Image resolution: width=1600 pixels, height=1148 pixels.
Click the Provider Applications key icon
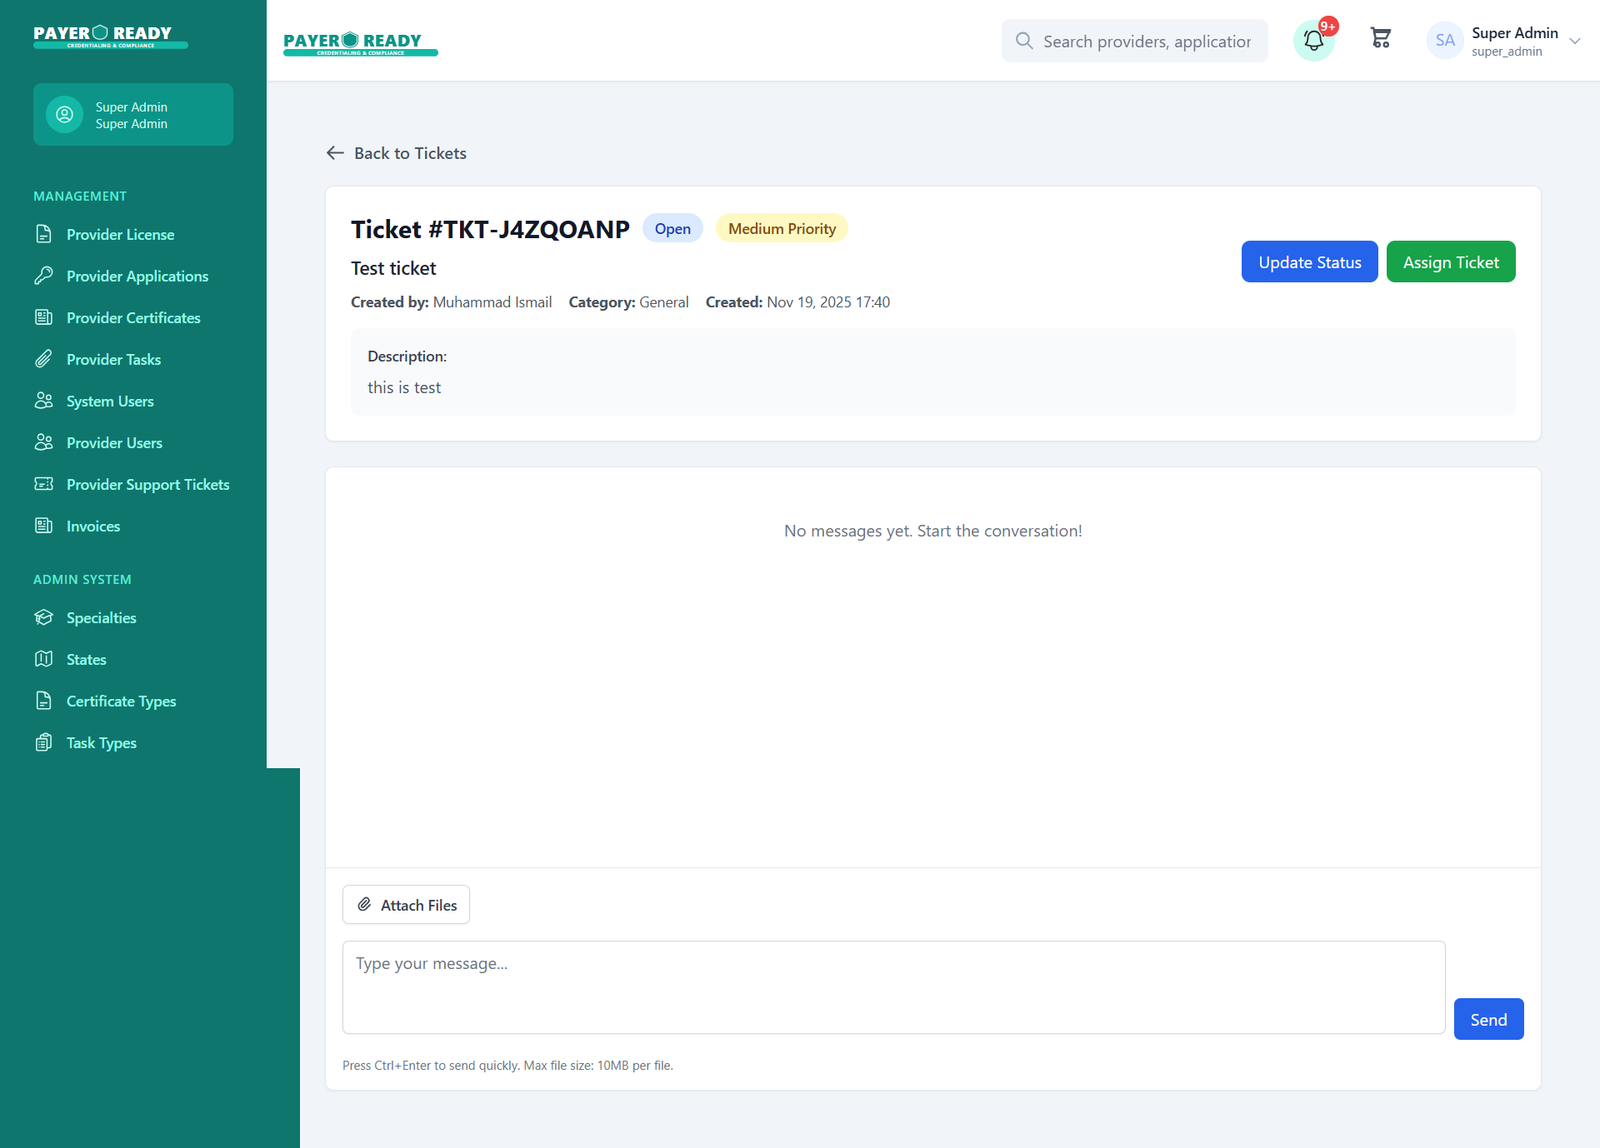(x=44, y=276)
